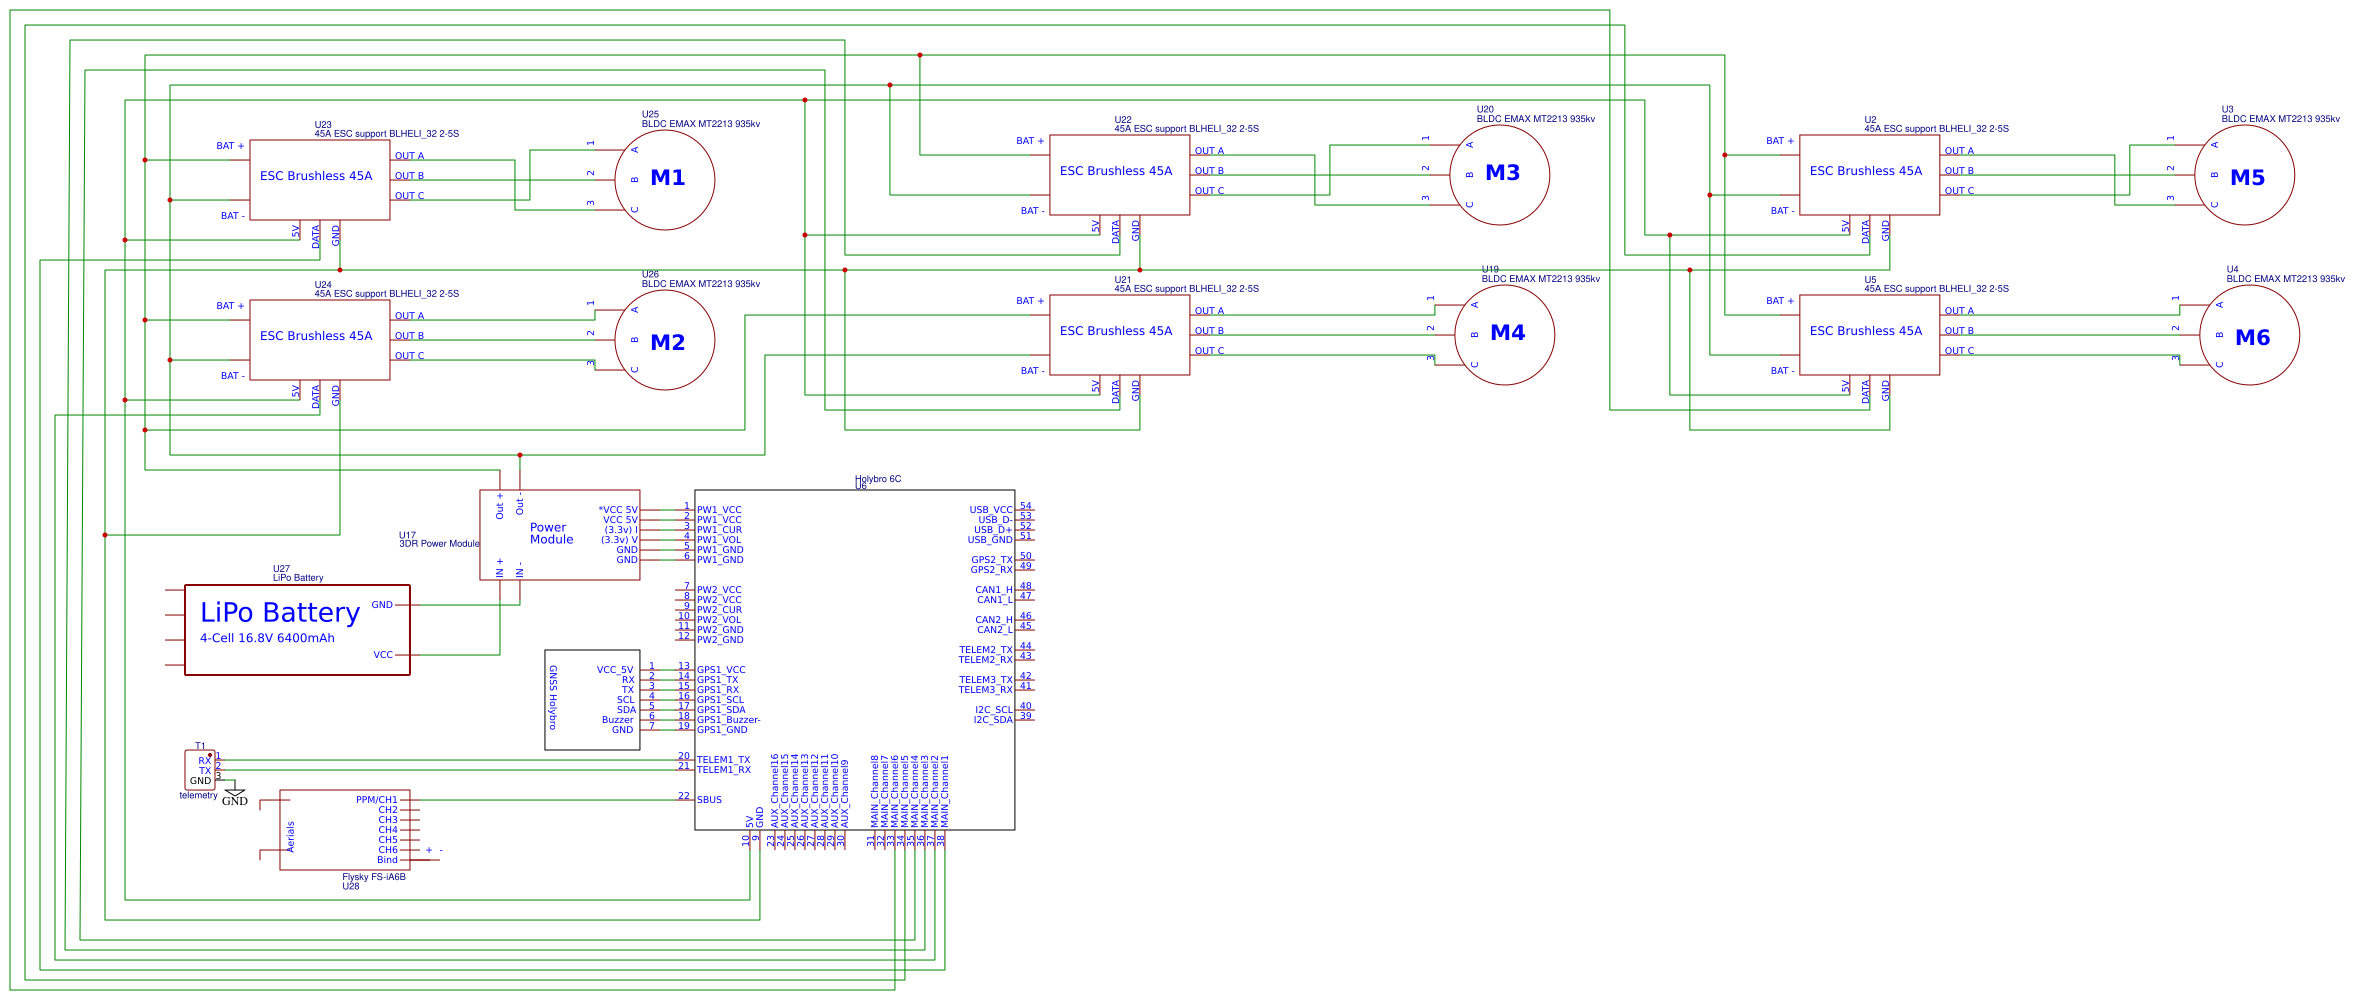Click the PPM/CH1 pin label on receiver
The width and height of the screenshot is (2355, 1000).
(377, 800)
